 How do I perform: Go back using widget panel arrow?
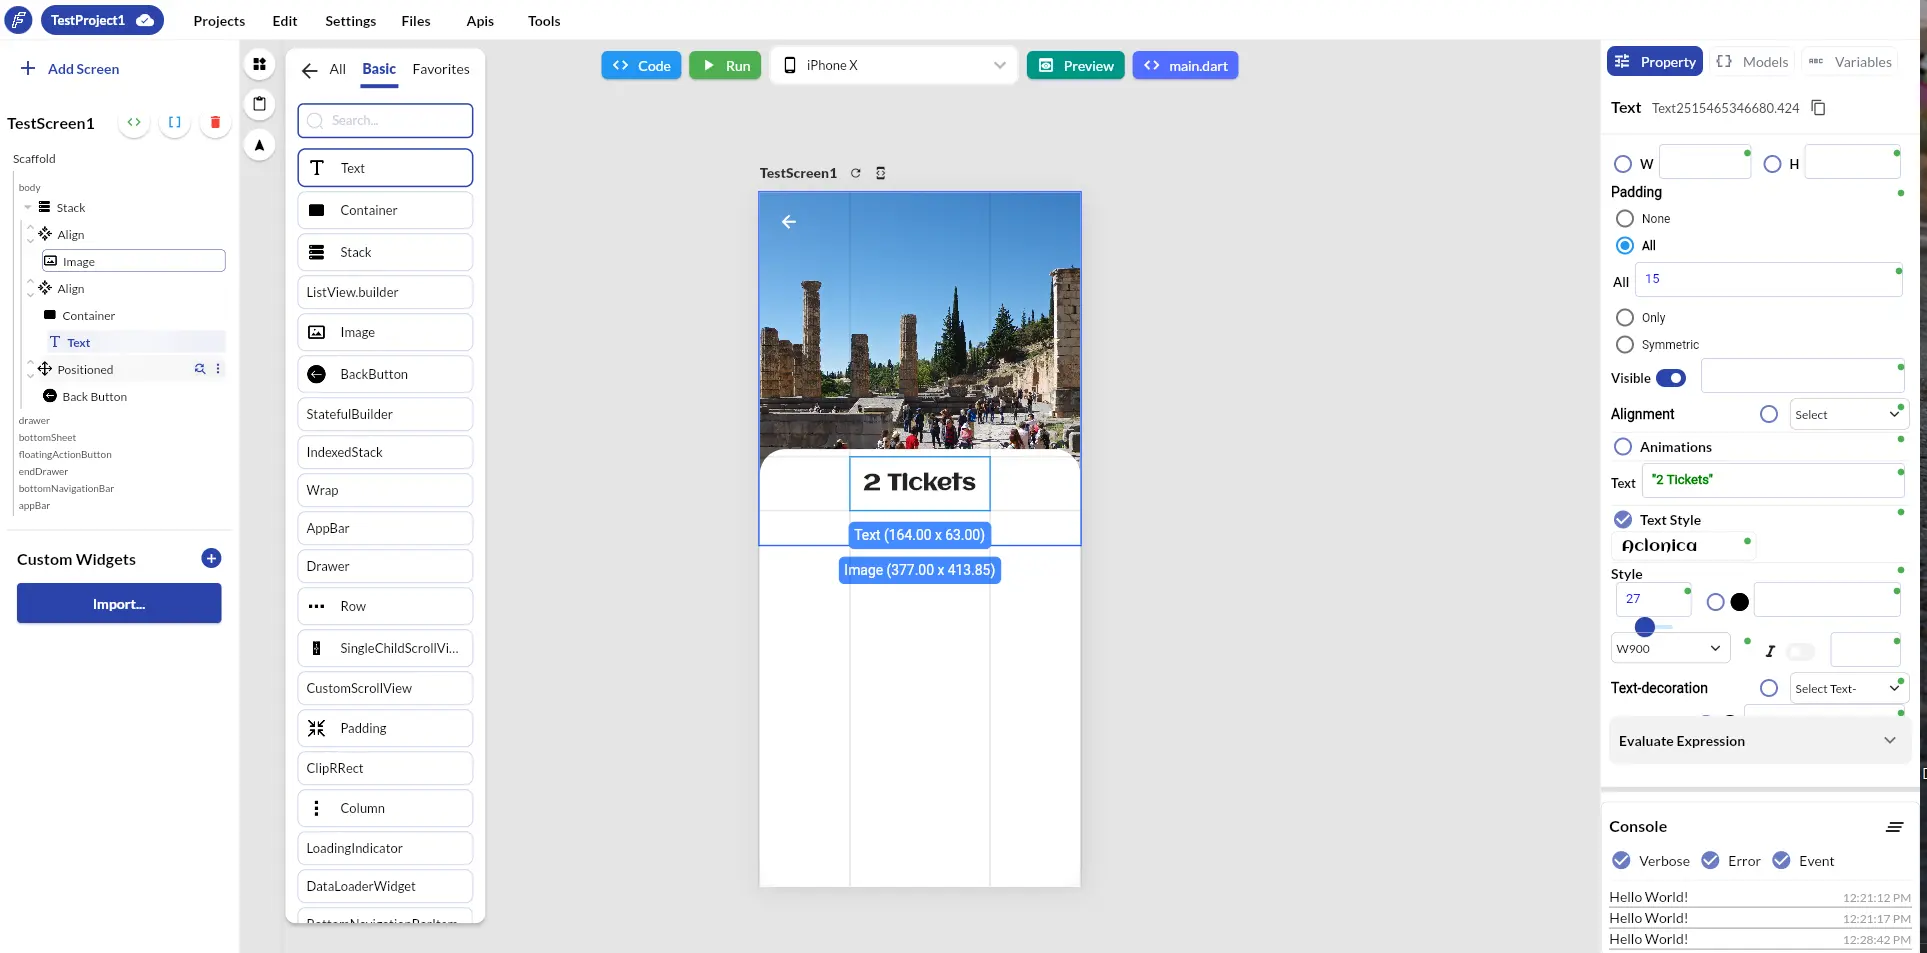tap(310, 70)
